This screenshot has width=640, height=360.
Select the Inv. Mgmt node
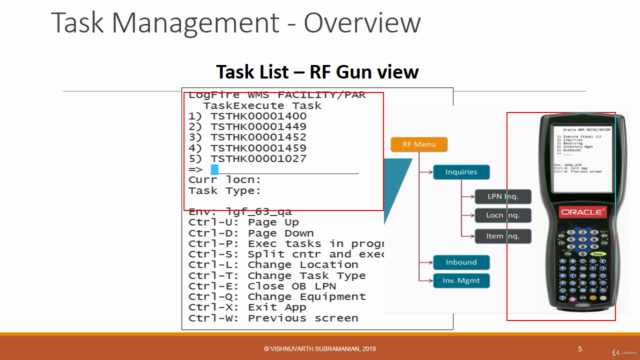(461, 281)
